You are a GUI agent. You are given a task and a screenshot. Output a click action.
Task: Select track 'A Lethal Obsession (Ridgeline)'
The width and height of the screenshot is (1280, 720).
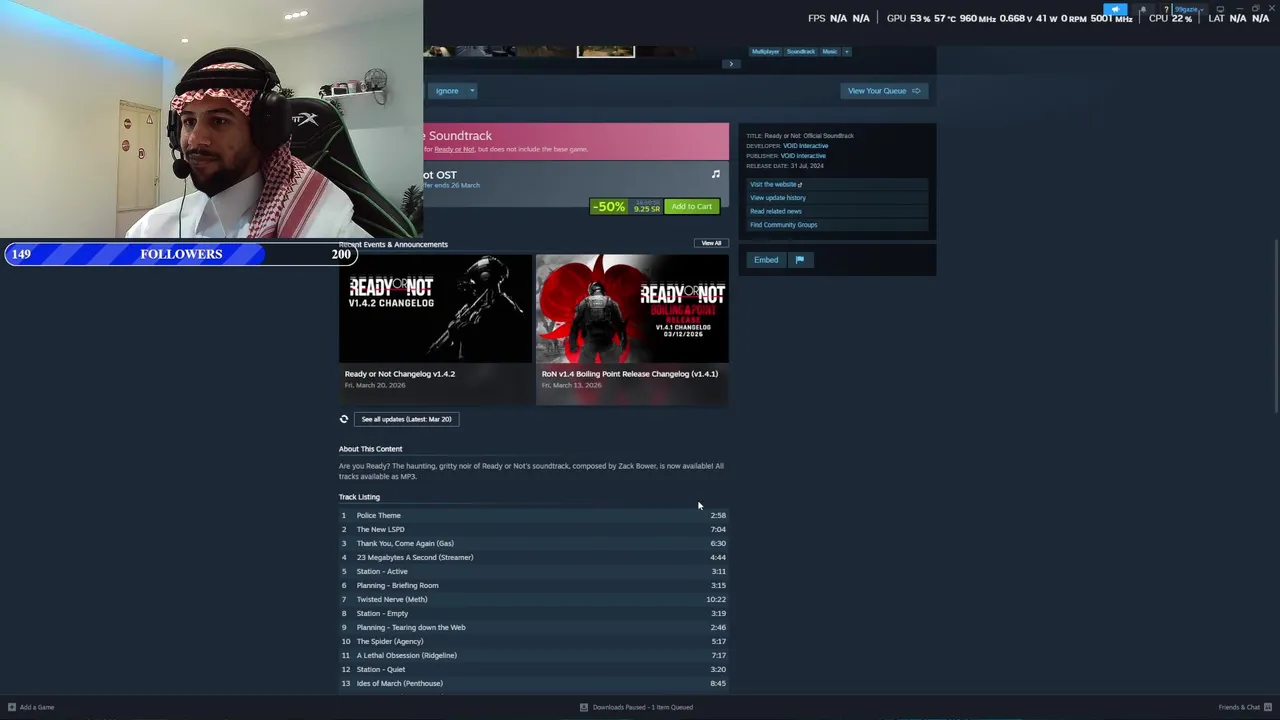click(533, 656)
